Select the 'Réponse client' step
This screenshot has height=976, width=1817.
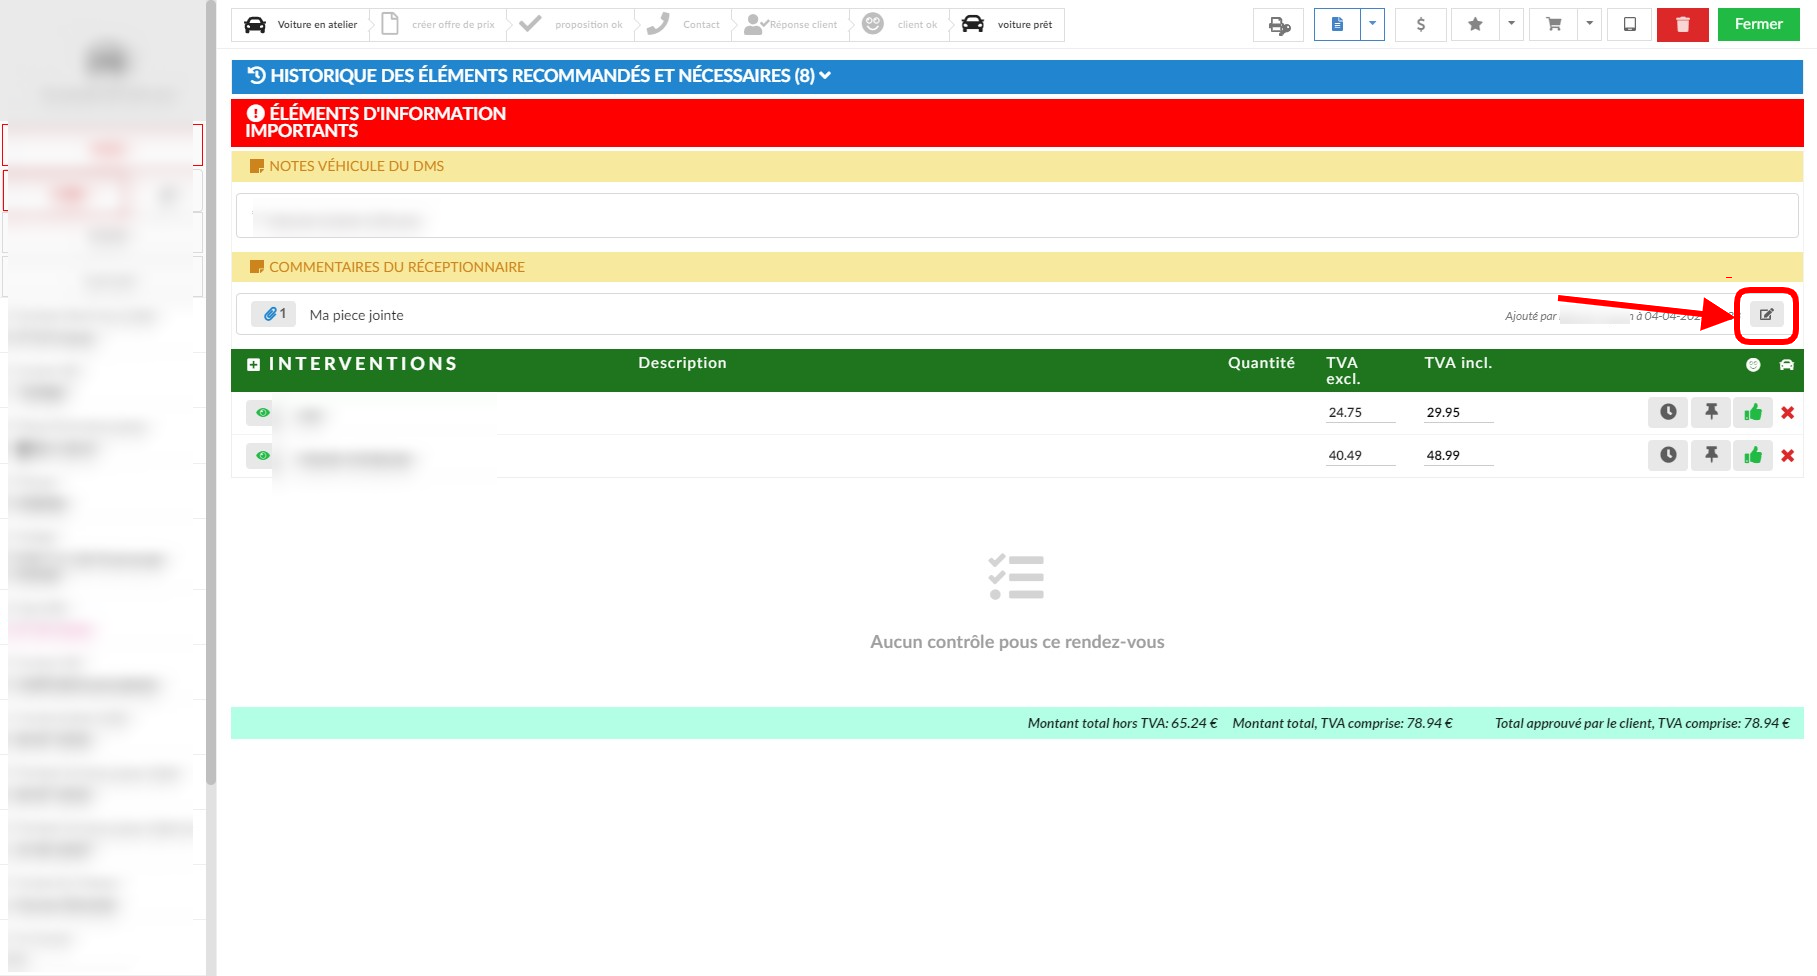click(x=792, y=25)
